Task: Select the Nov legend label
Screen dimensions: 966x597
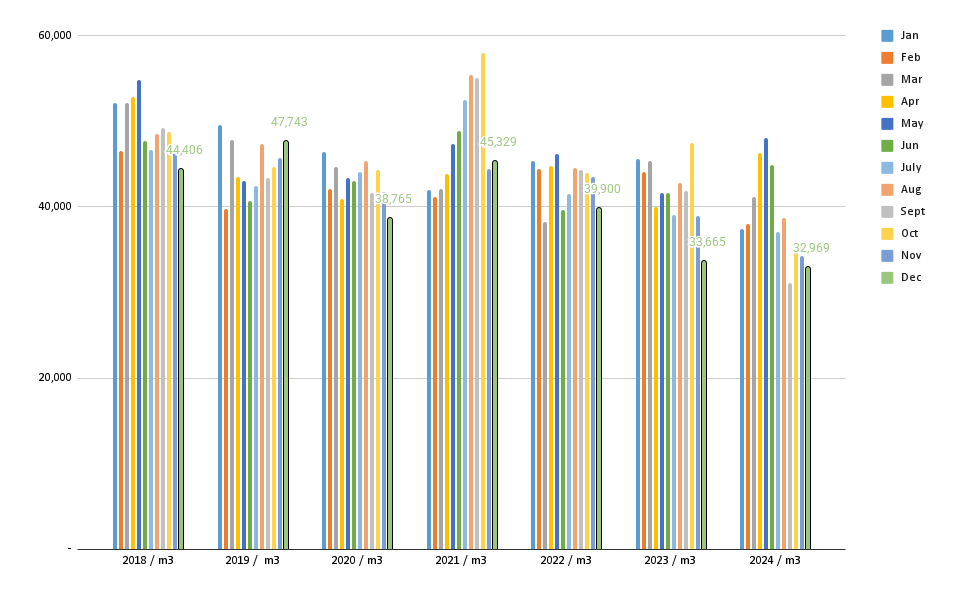Action: click(x=911, y=256)
